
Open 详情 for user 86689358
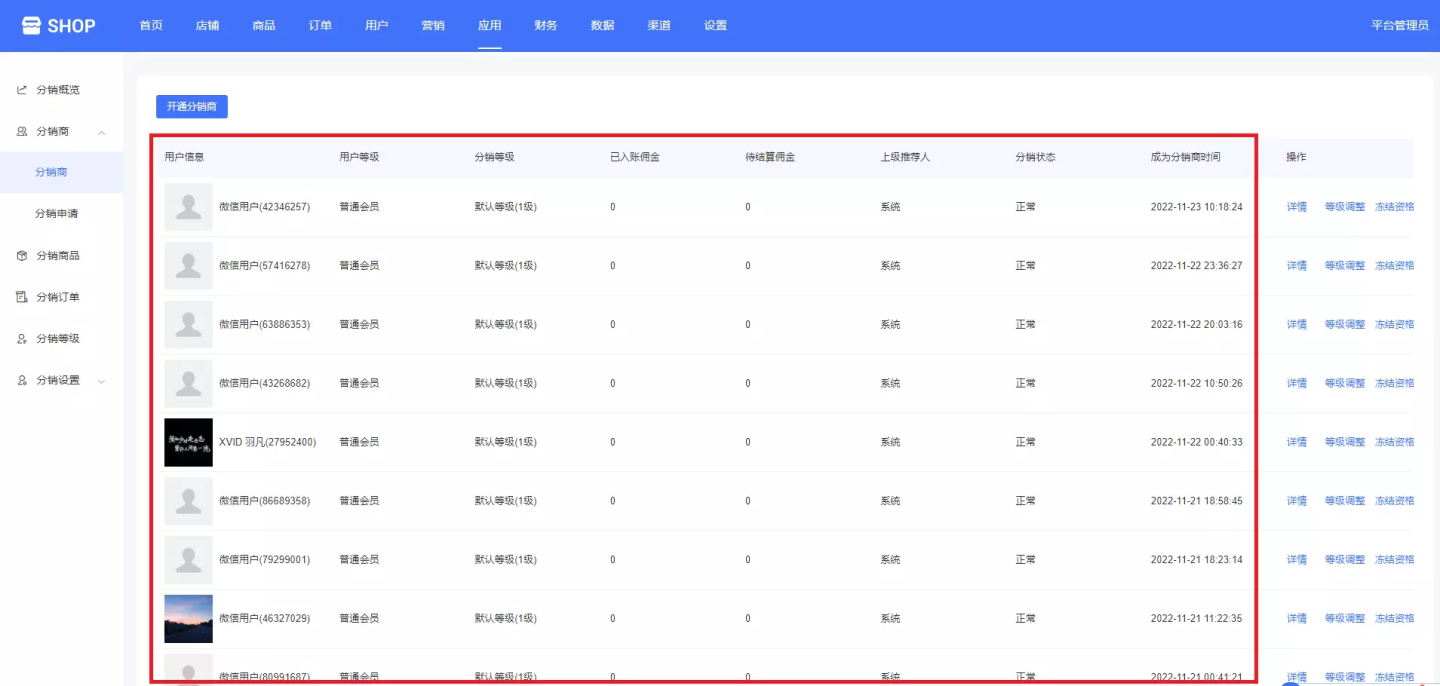1297,501
